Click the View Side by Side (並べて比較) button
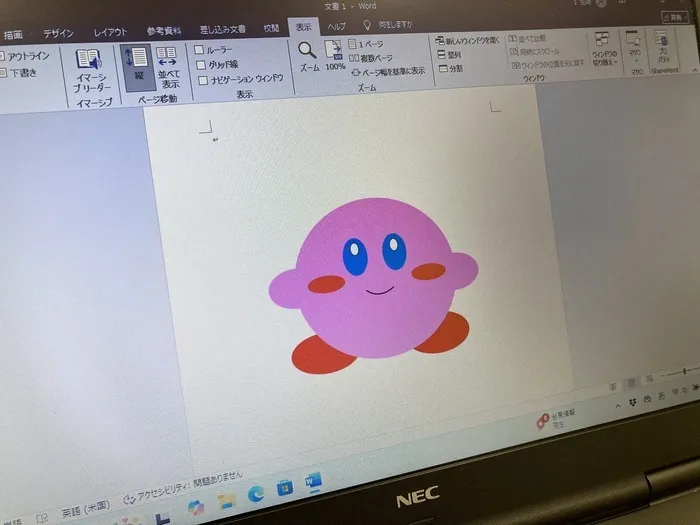This screenshot has height=525, width=700. tap(527, 39)
